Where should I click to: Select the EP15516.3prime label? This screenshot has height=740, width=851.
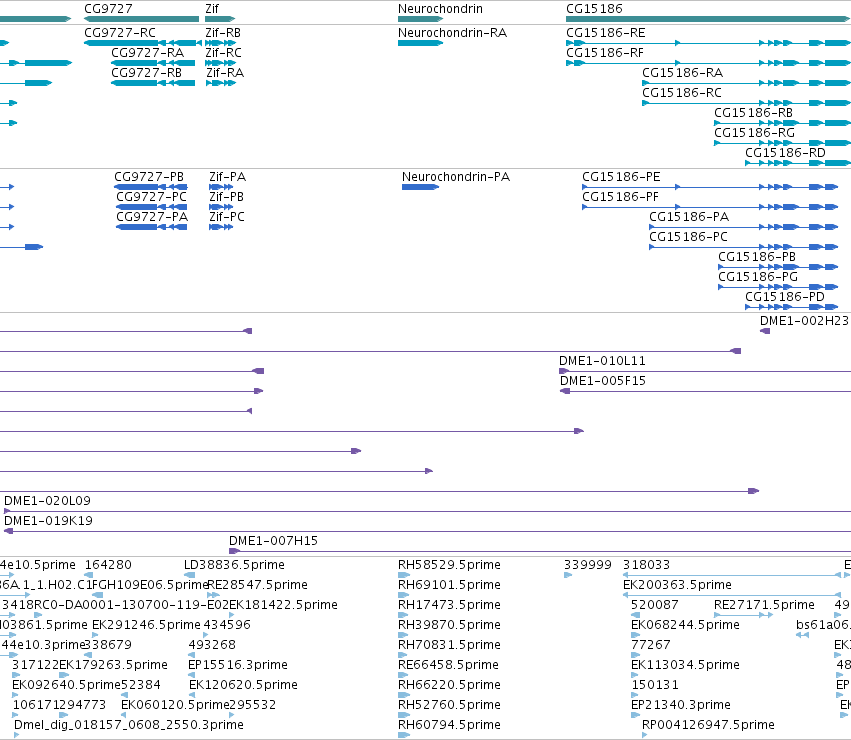click(238, 666)
